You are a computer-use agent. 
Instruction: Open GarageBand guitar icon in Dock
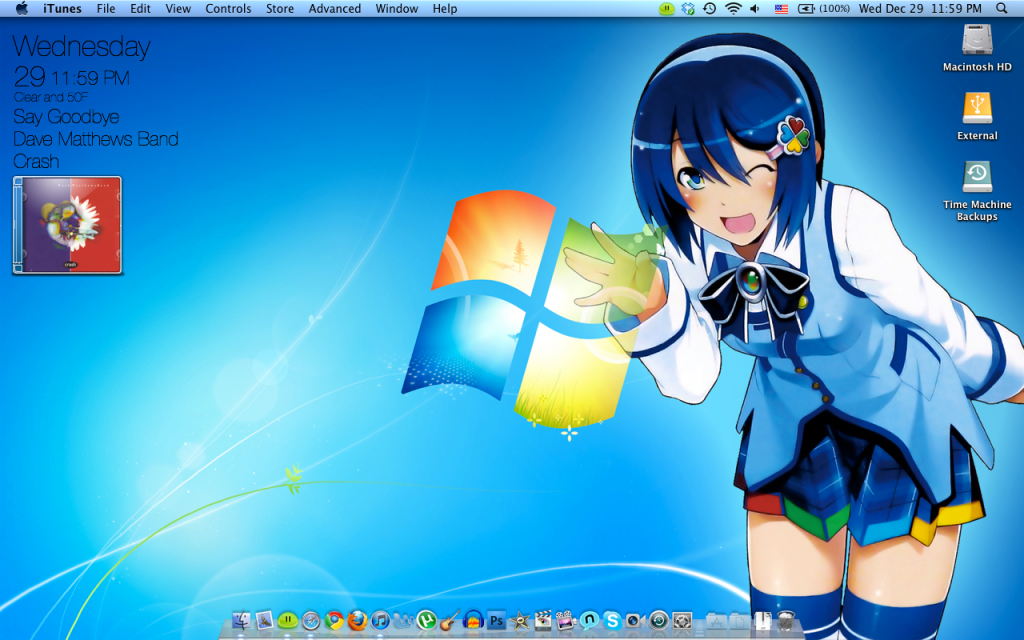(449, 620)
